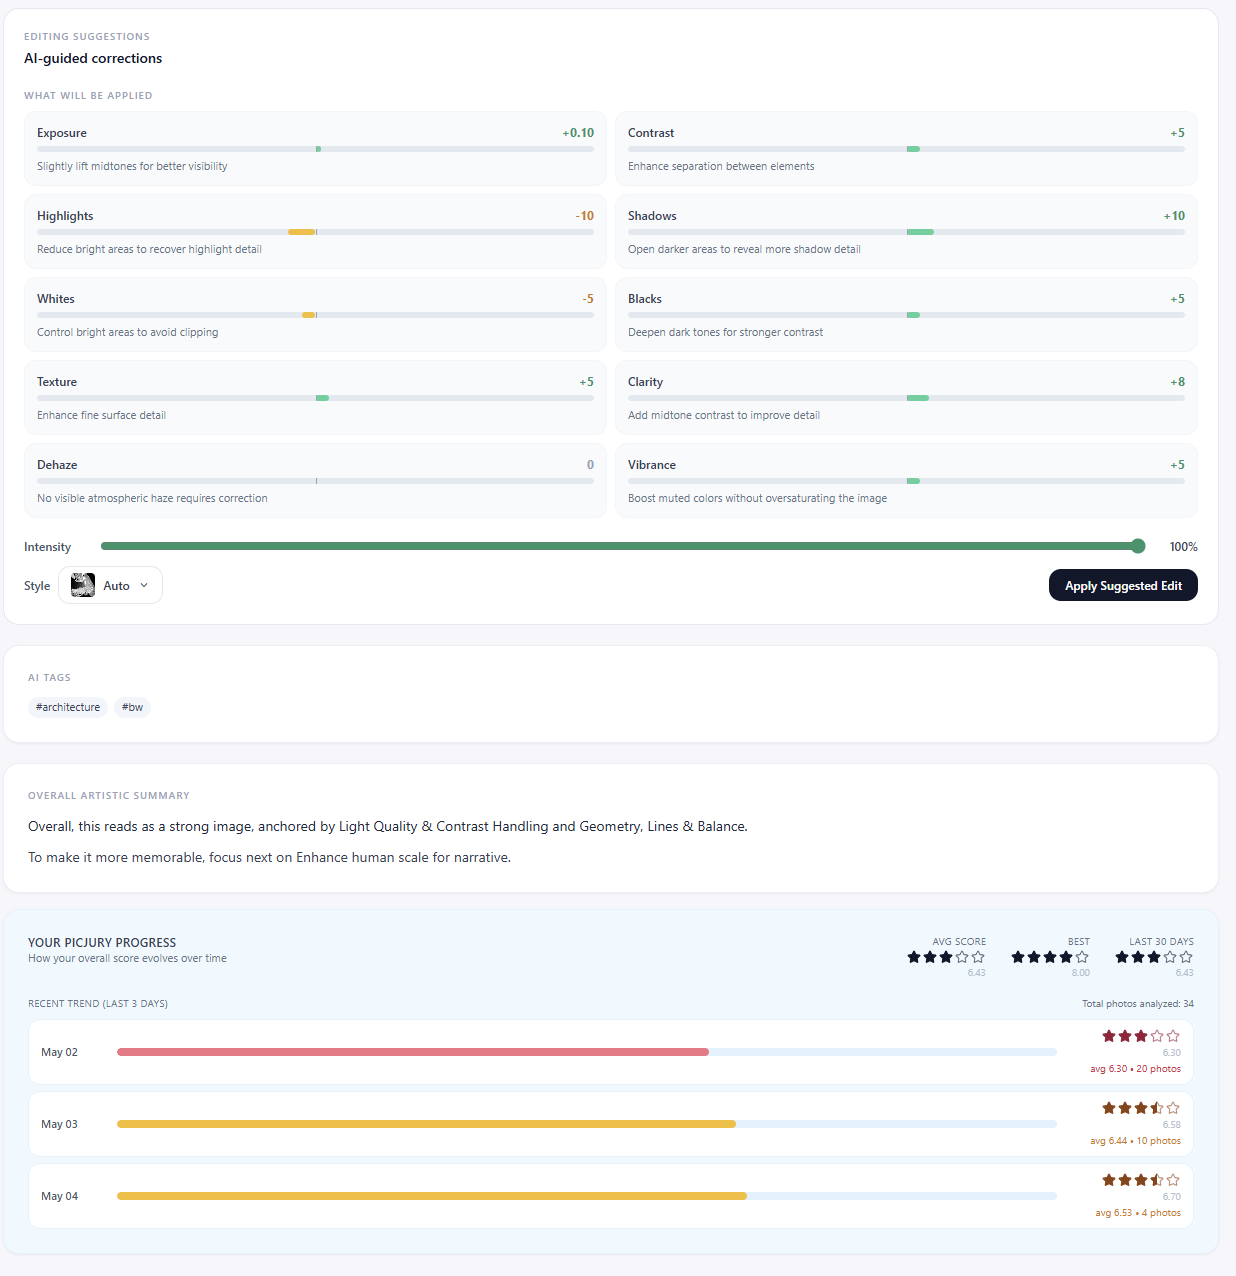Click the Contrast slider track
The height and width of the screenshot is (1276, 1236).
point(906,149)
